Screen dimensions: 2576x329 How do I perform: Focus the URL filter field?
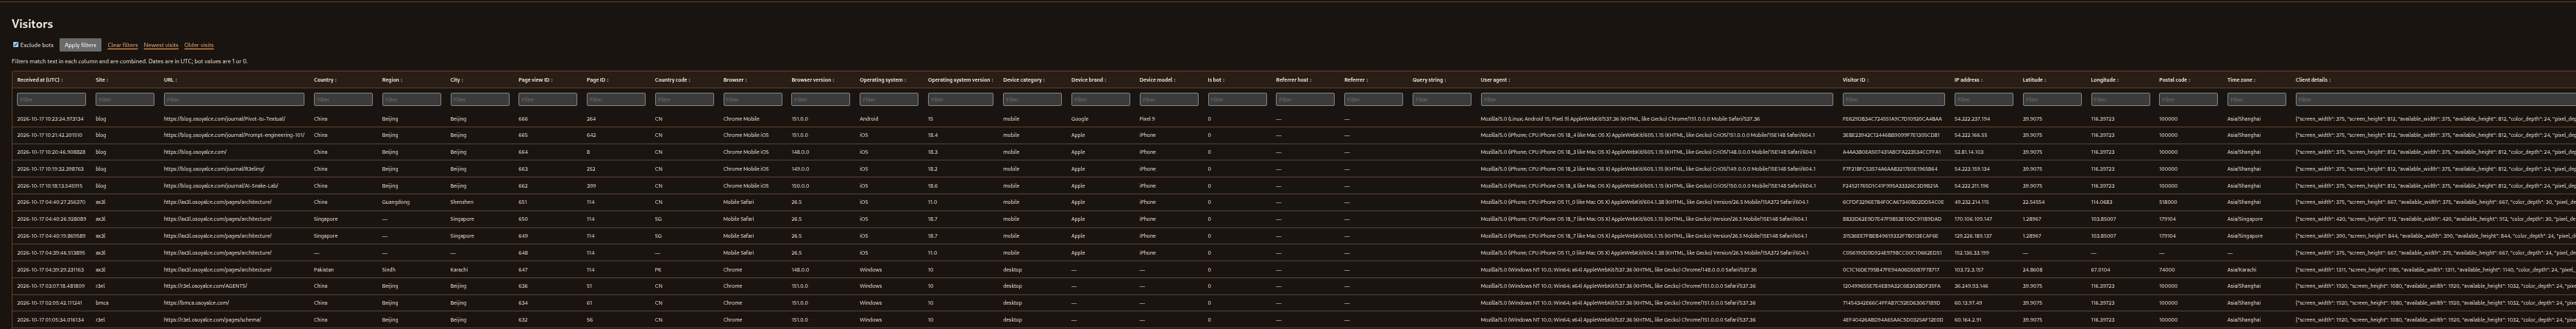coord(234,99)
